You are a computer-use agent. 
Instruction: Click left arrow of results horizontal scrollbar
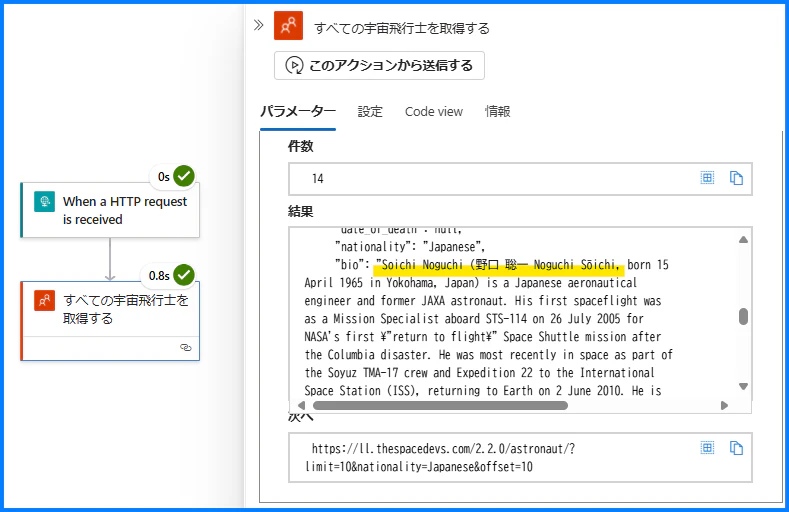point(301,405)
